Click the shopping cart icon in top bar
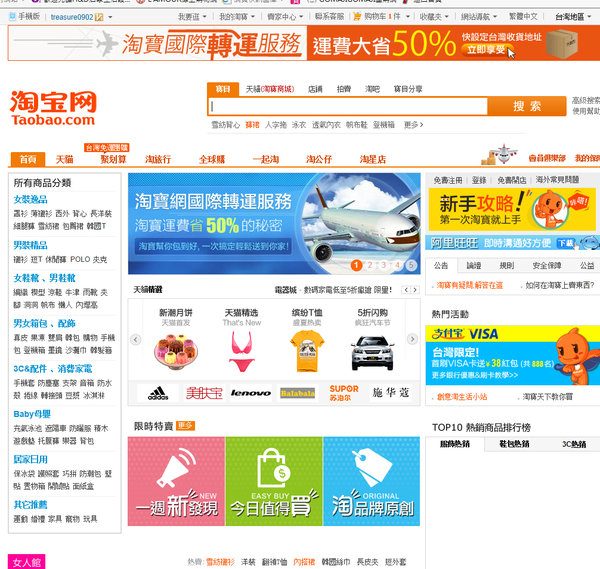The image size is (600, 569). [357, 16]
